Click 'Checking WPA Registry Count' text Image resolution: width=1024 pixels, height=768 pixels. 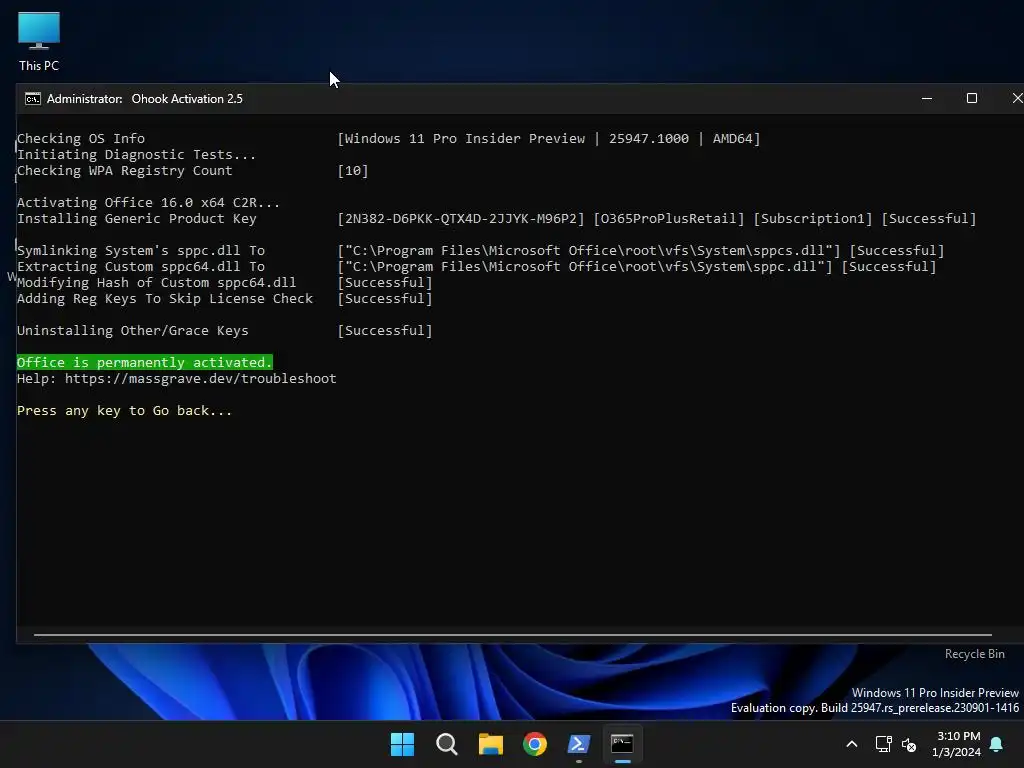(125, 170)
